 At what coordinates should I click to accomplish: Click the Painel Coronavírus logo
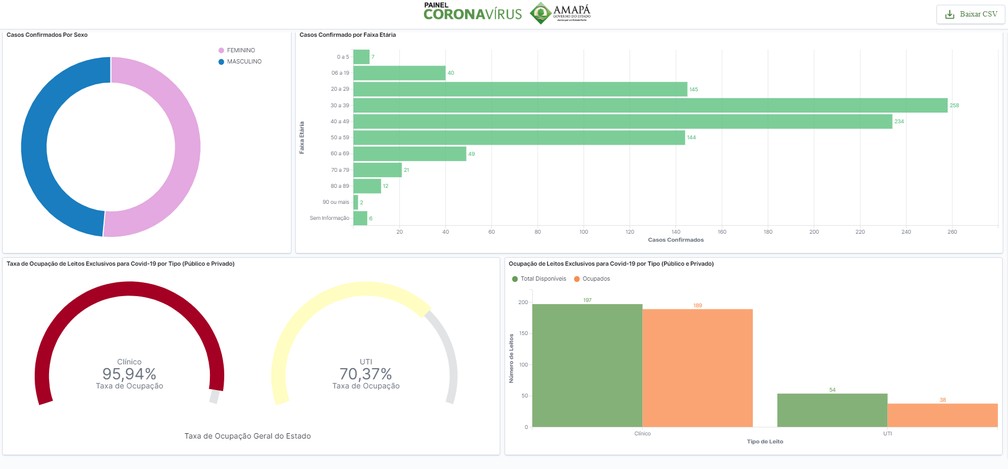(472, 12)
